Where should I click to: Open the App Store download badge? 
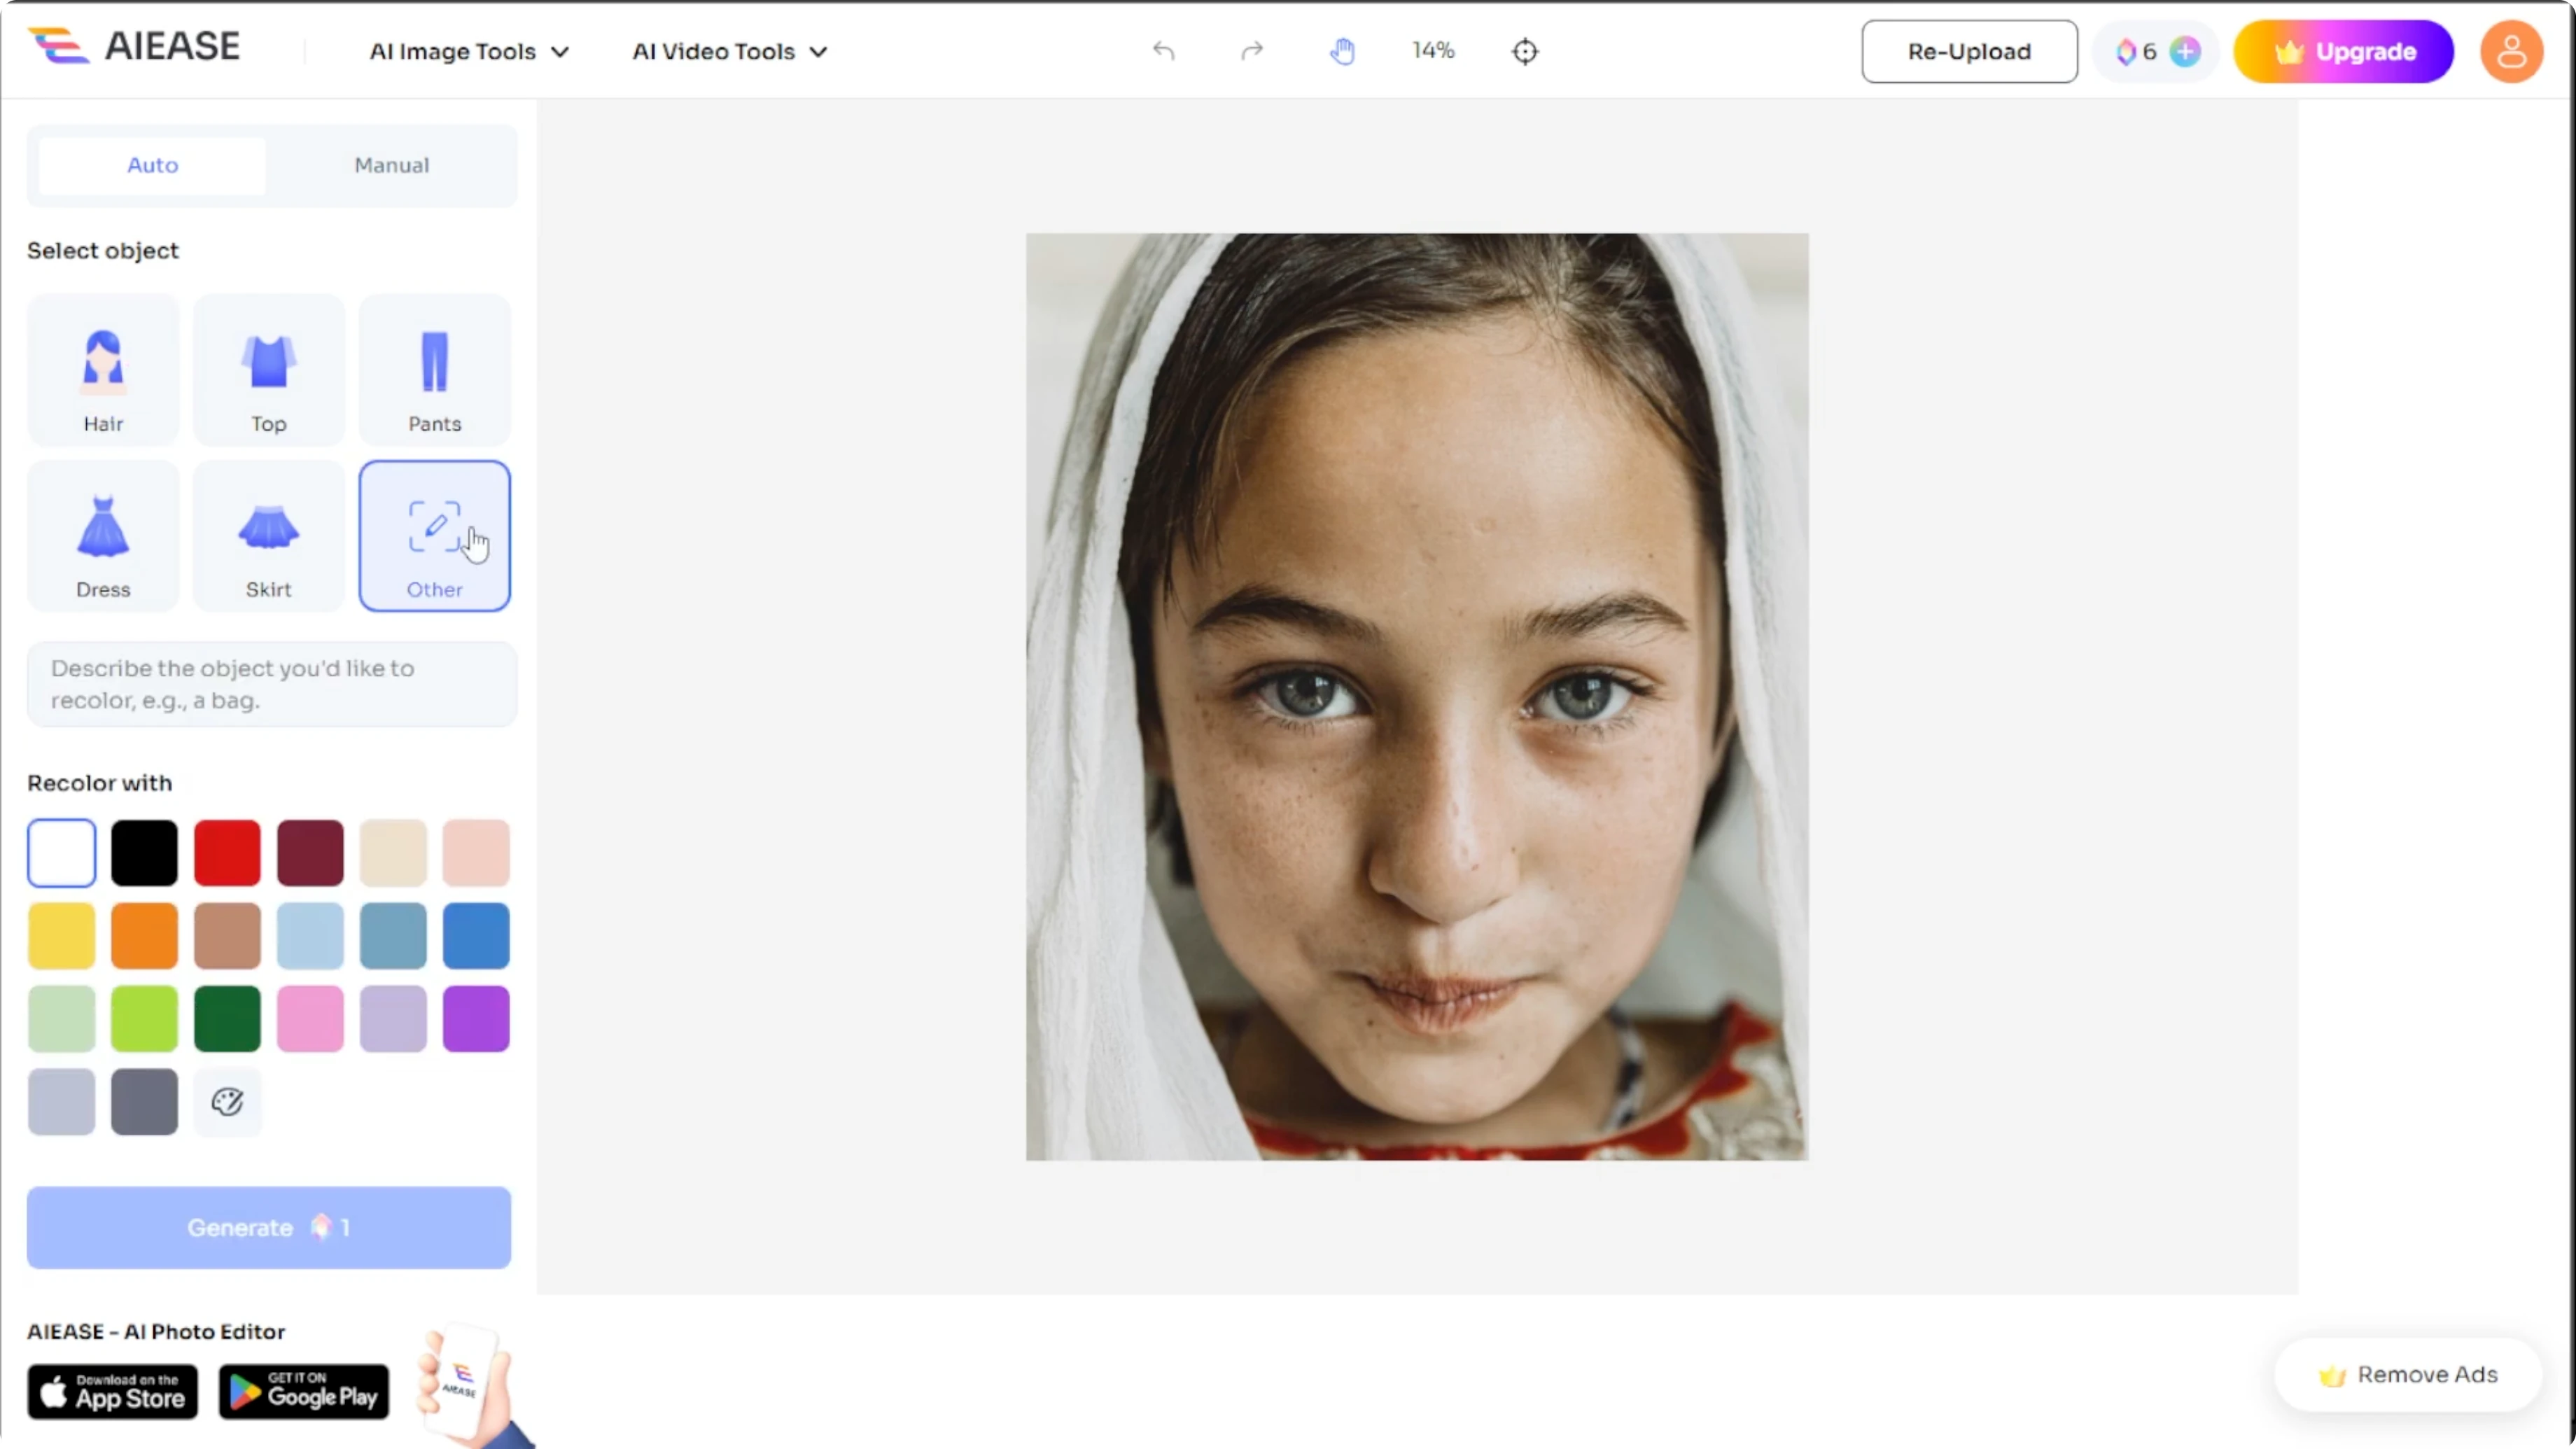coord(113,1391)
